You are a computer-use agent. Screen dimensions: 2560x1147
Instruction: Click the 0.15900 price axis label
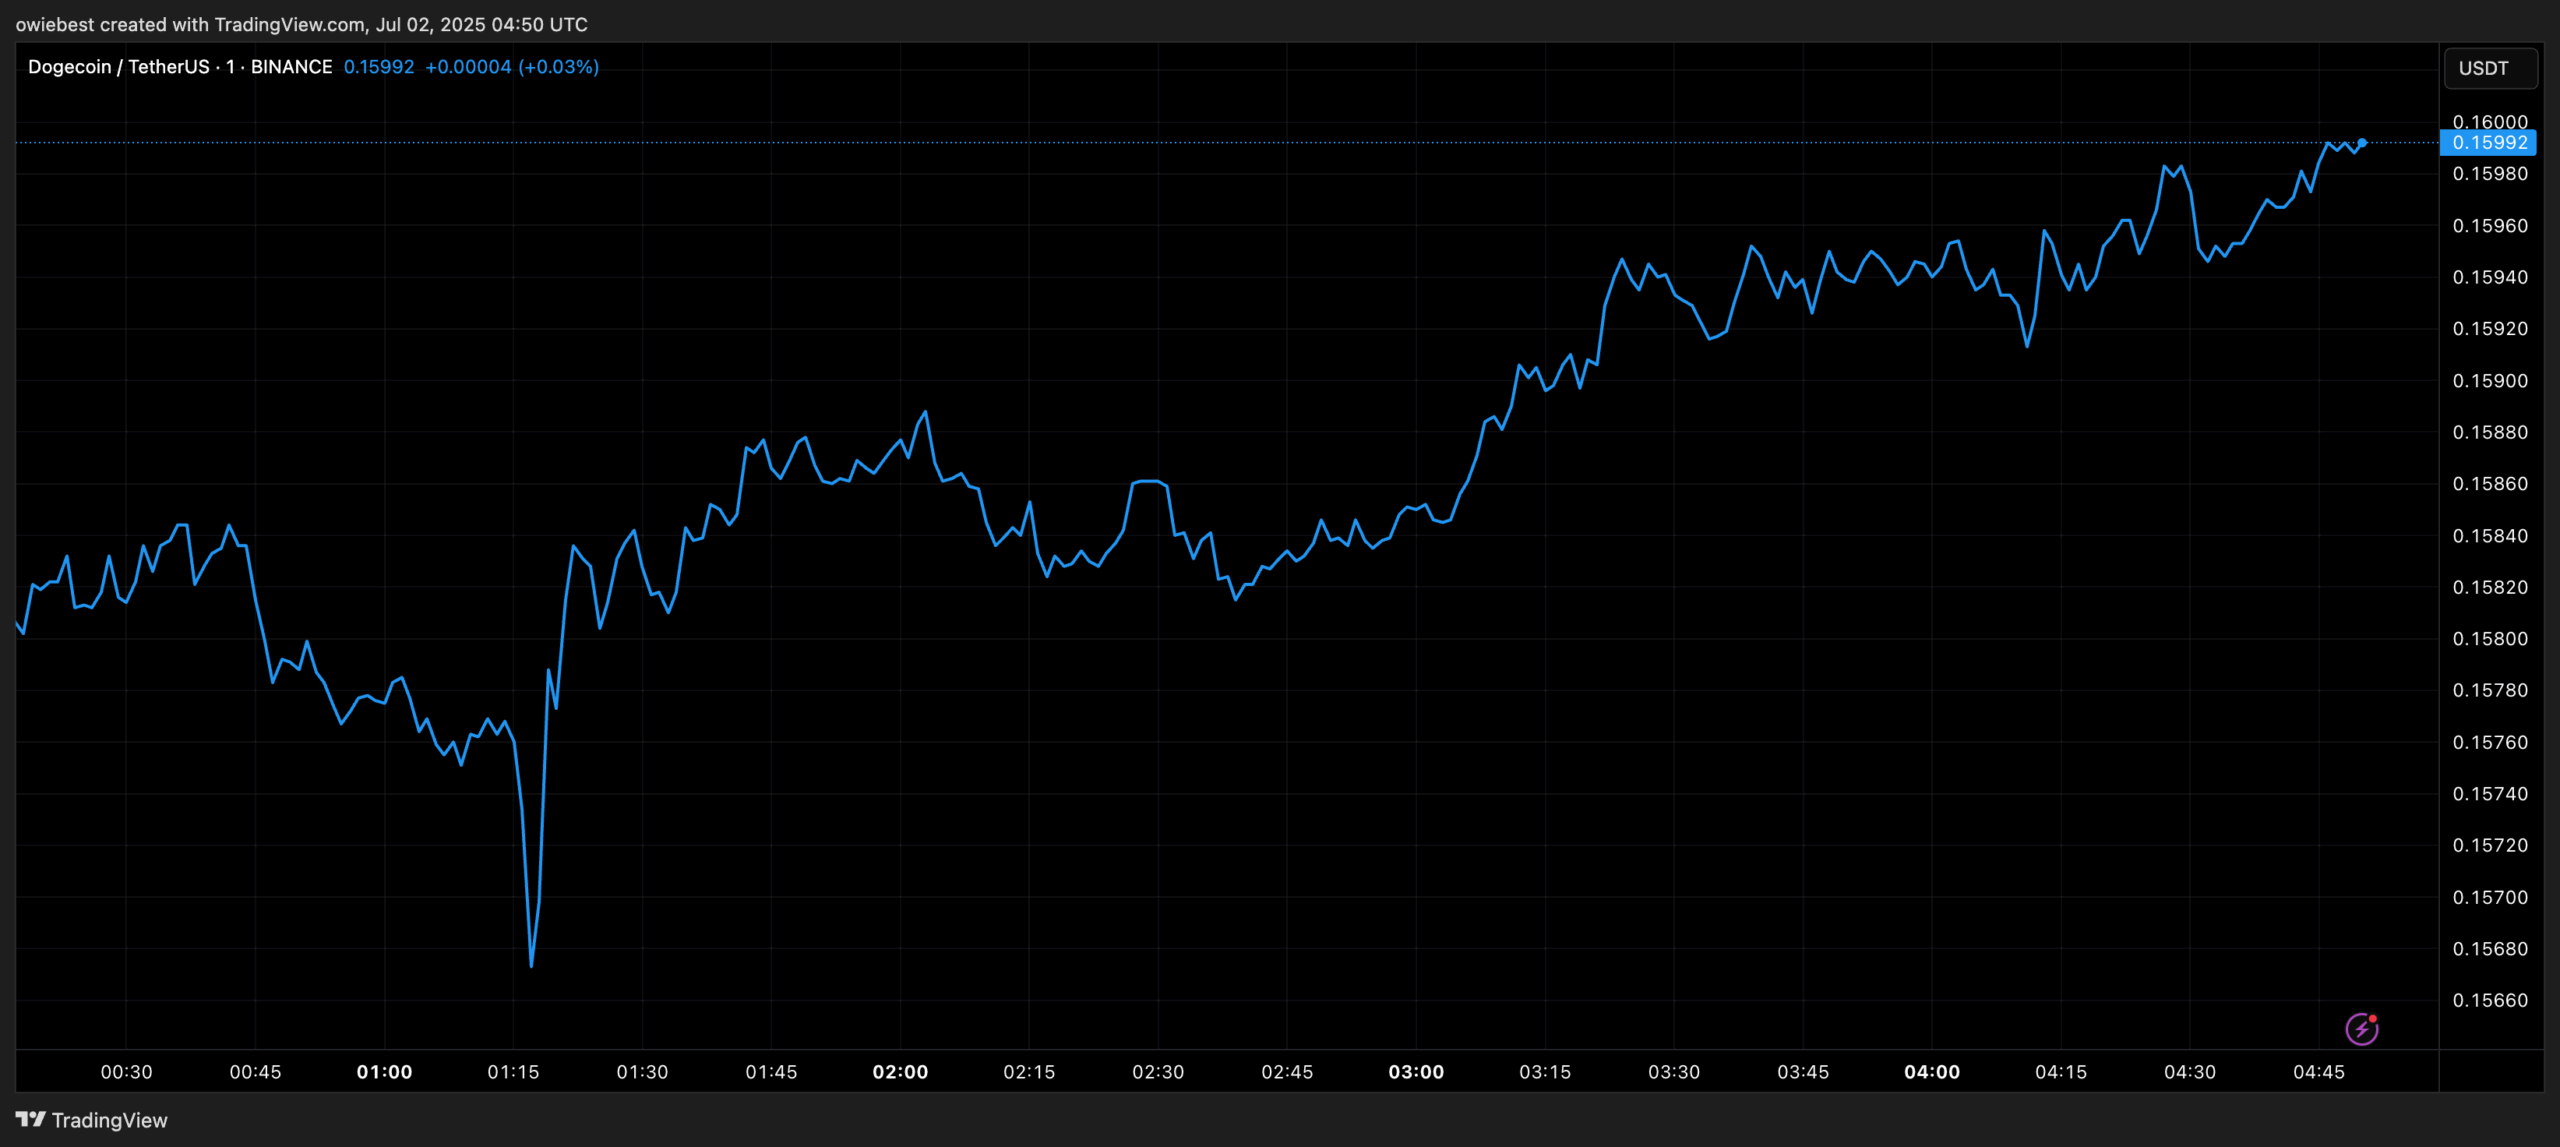click(x=2490, y=381)
